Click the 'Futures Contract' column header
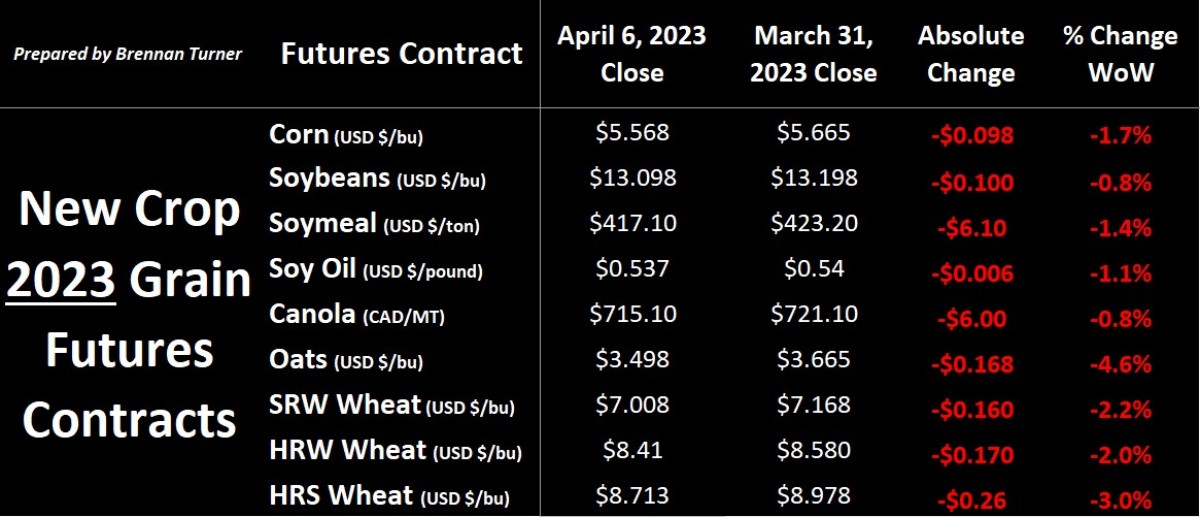This screenshot has height=517, width=1200. (402, 53)
